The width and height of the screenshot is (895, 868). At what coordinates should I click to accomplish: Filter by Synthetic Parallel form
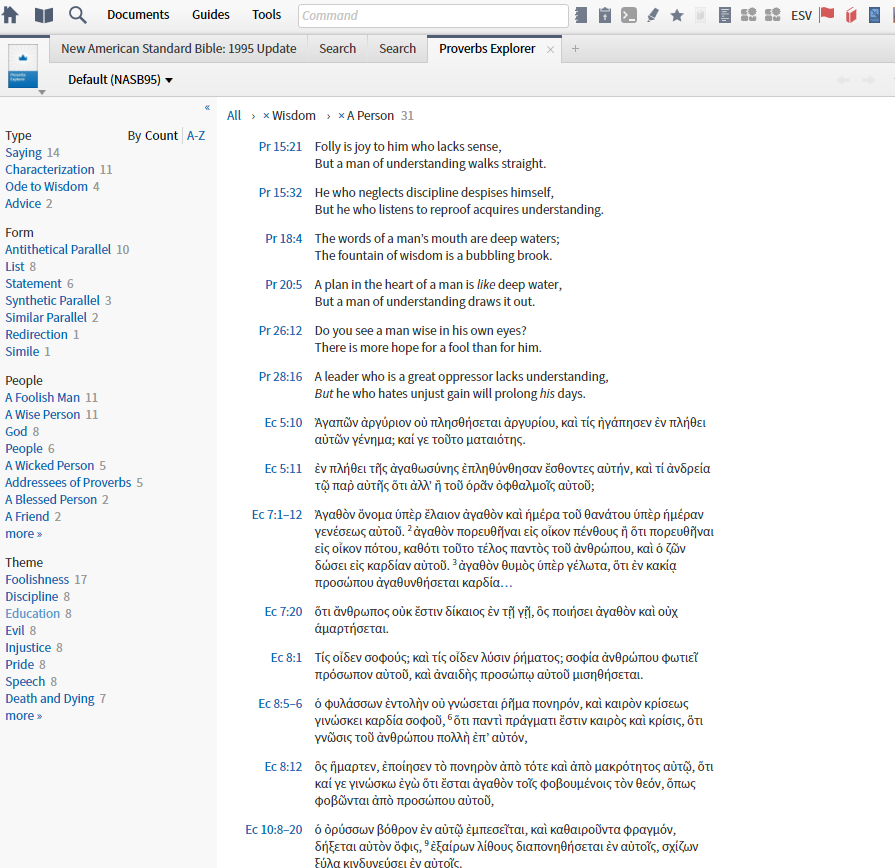(x=53, y=301)
